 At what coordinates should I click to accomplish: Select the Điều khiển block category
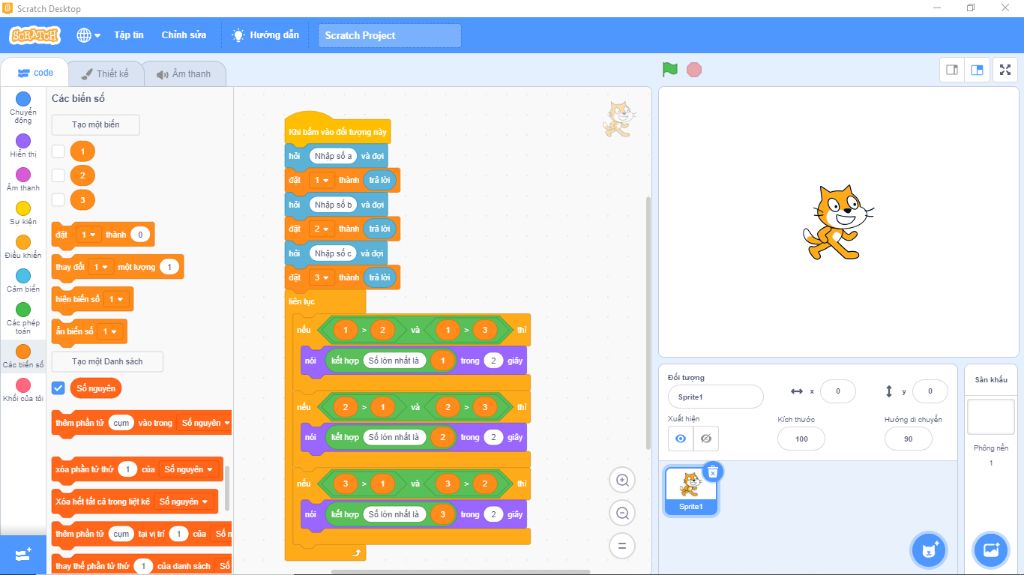click(x=24, y=247)
